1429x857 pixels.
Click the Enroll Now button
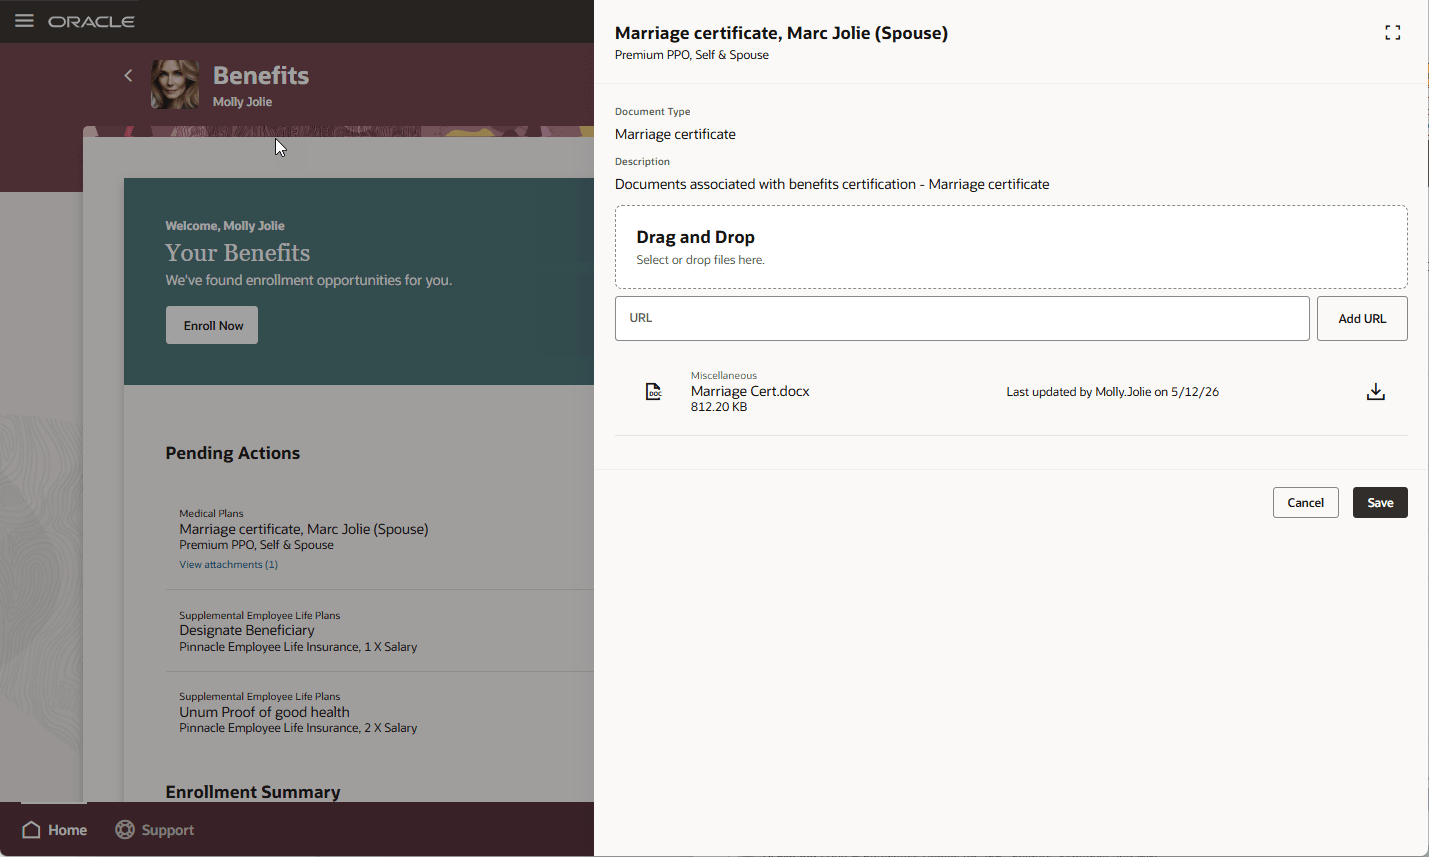(x=212, y=325)
